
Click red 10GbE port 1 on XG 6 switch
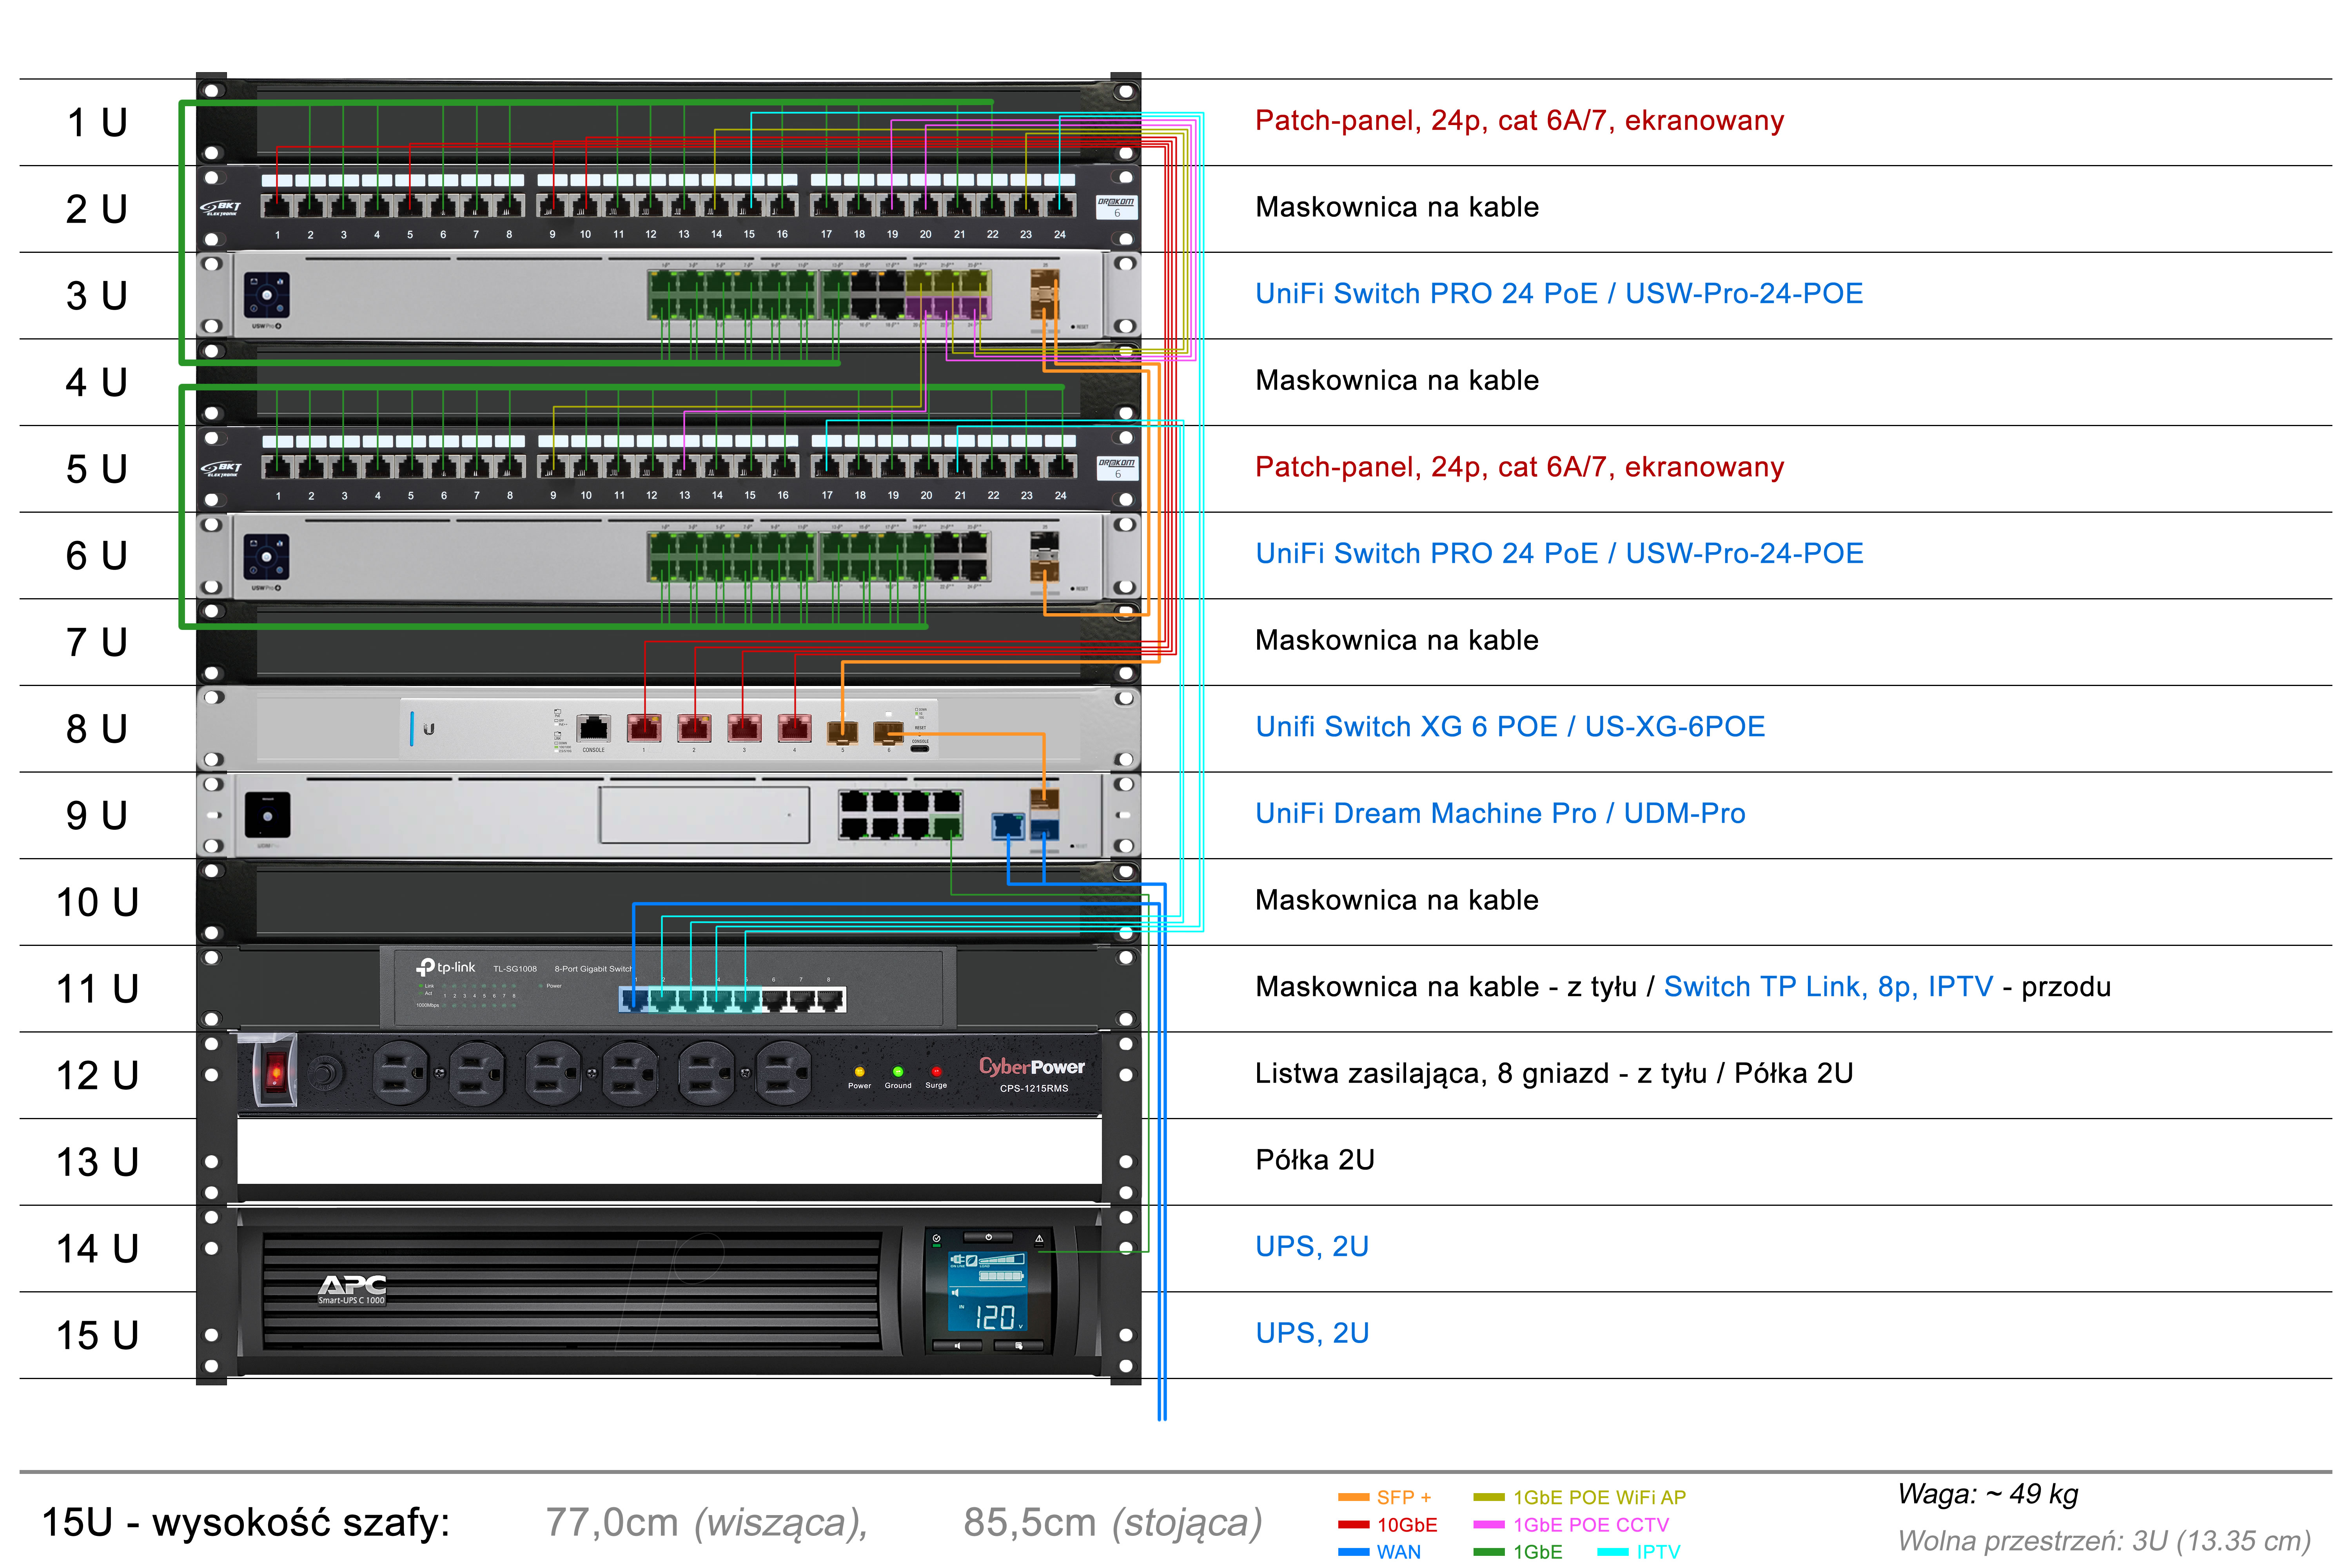pyautogui.click(x=644, y=728)
